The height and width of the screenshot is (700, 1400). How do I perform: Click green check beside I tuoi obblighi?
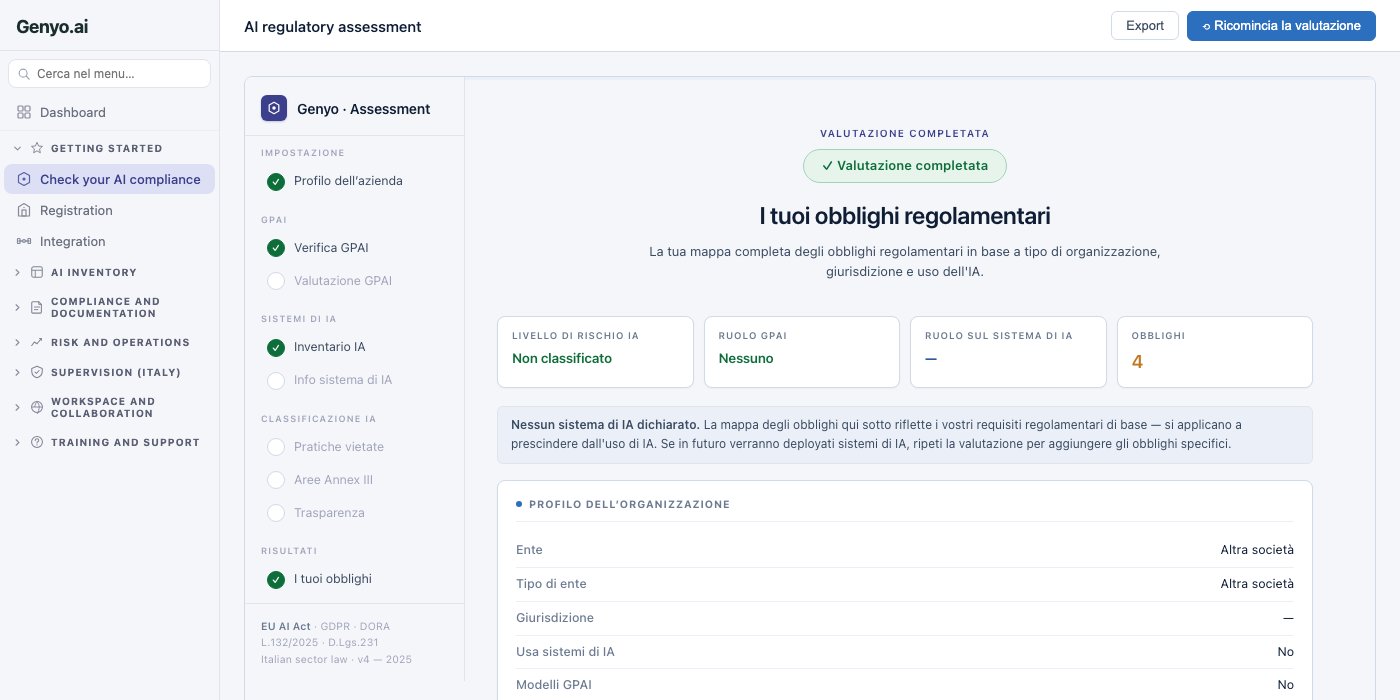point(276,579)
